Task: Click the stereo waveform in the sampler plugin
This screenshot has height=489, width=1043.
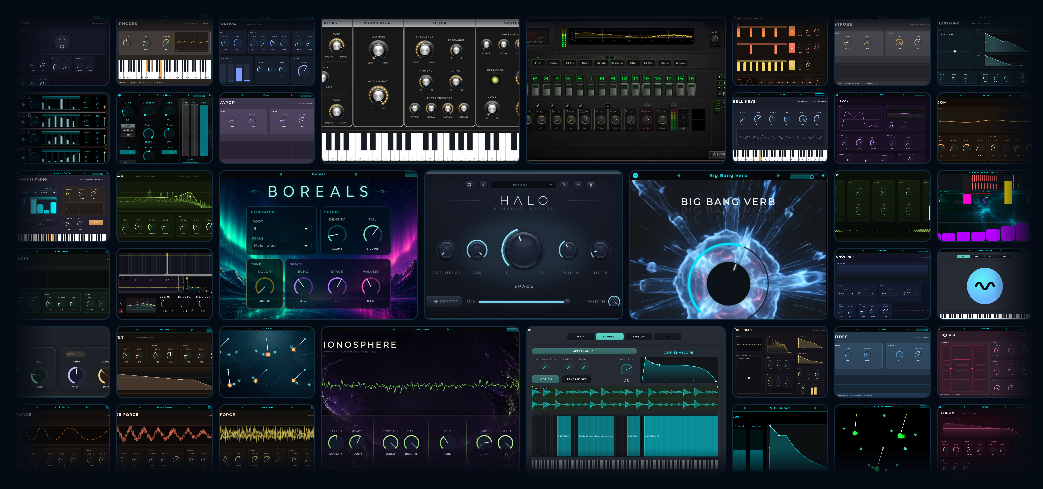Action: click(x=625, y=399)
